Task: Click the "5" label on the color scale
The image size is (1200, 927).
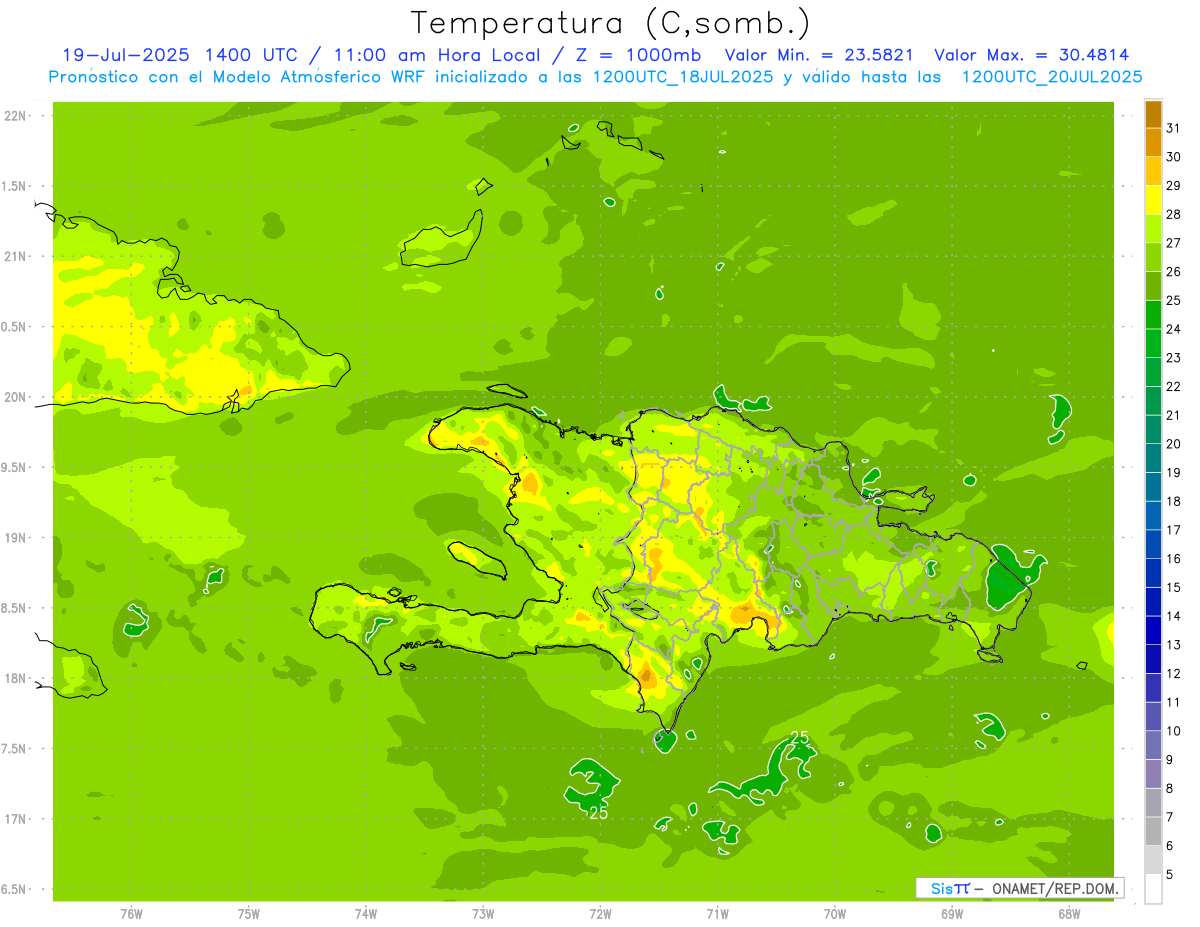Action: pyautogui.click(x=1169, y=875)
